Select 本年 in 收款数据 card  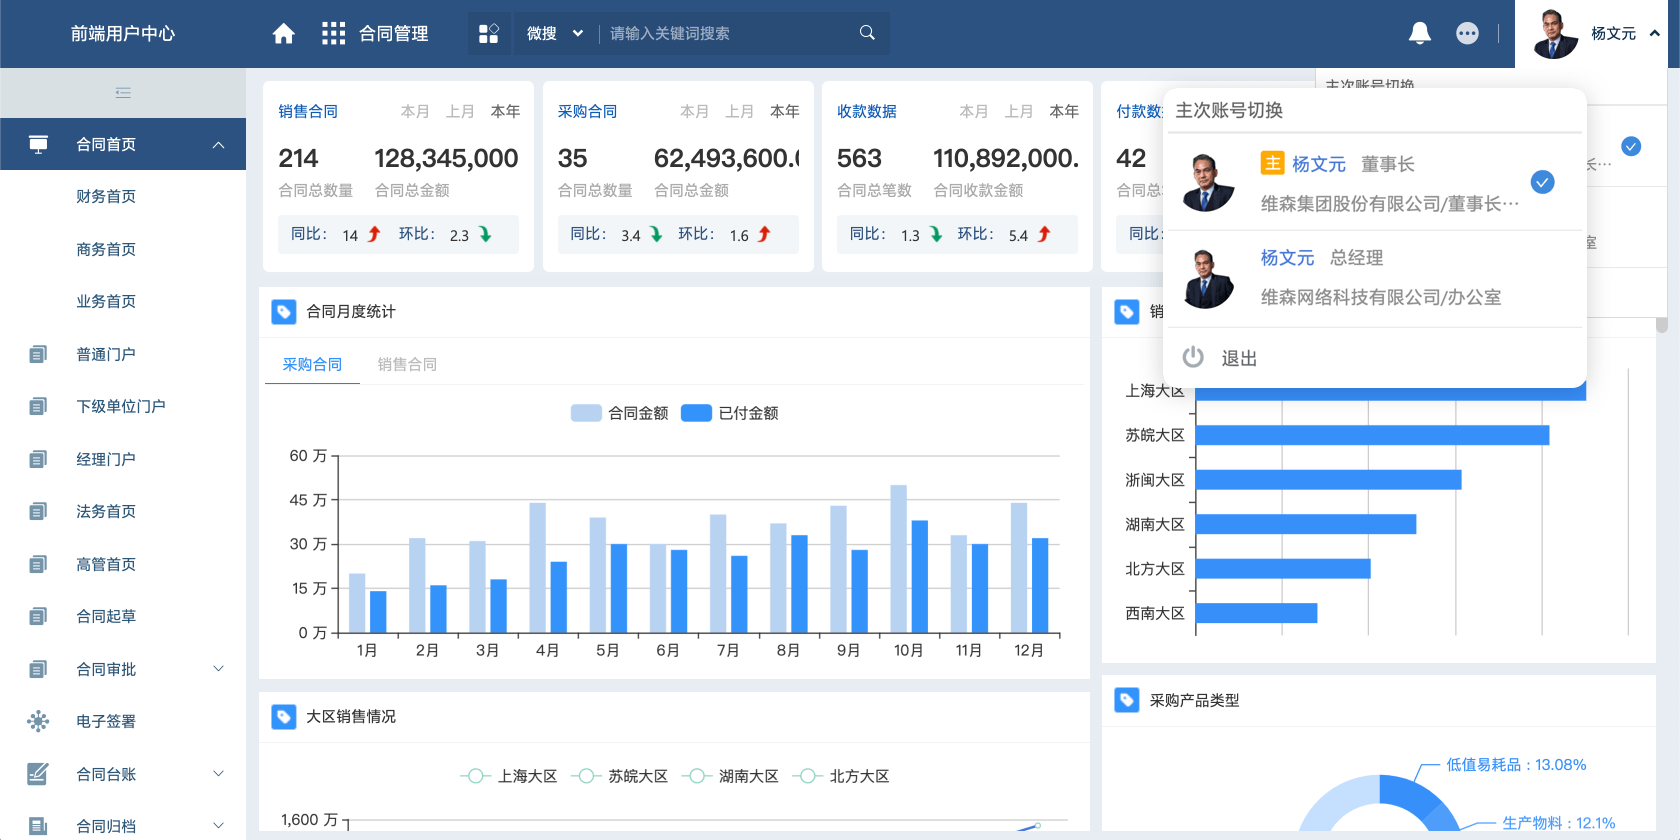(x=1064, y=111)
